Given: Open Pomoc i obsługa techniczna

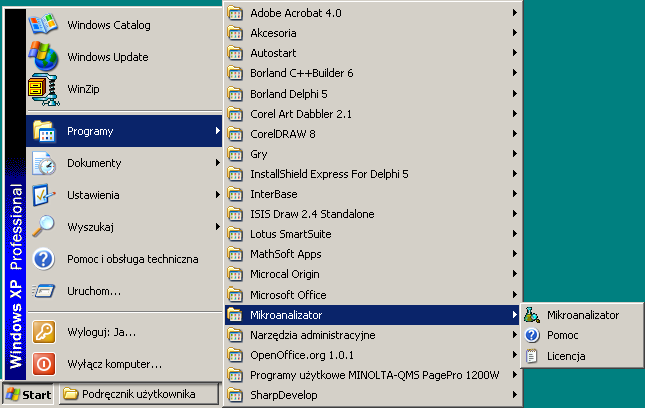Looking at the screenshot, I should (x=124, y=259).
